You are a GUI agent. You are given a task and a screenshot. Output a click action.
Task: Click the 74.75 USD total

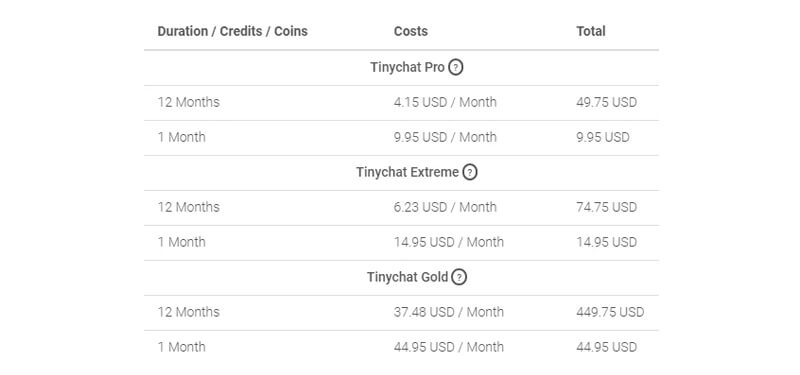pyautogui.click(x=607, y=208)
